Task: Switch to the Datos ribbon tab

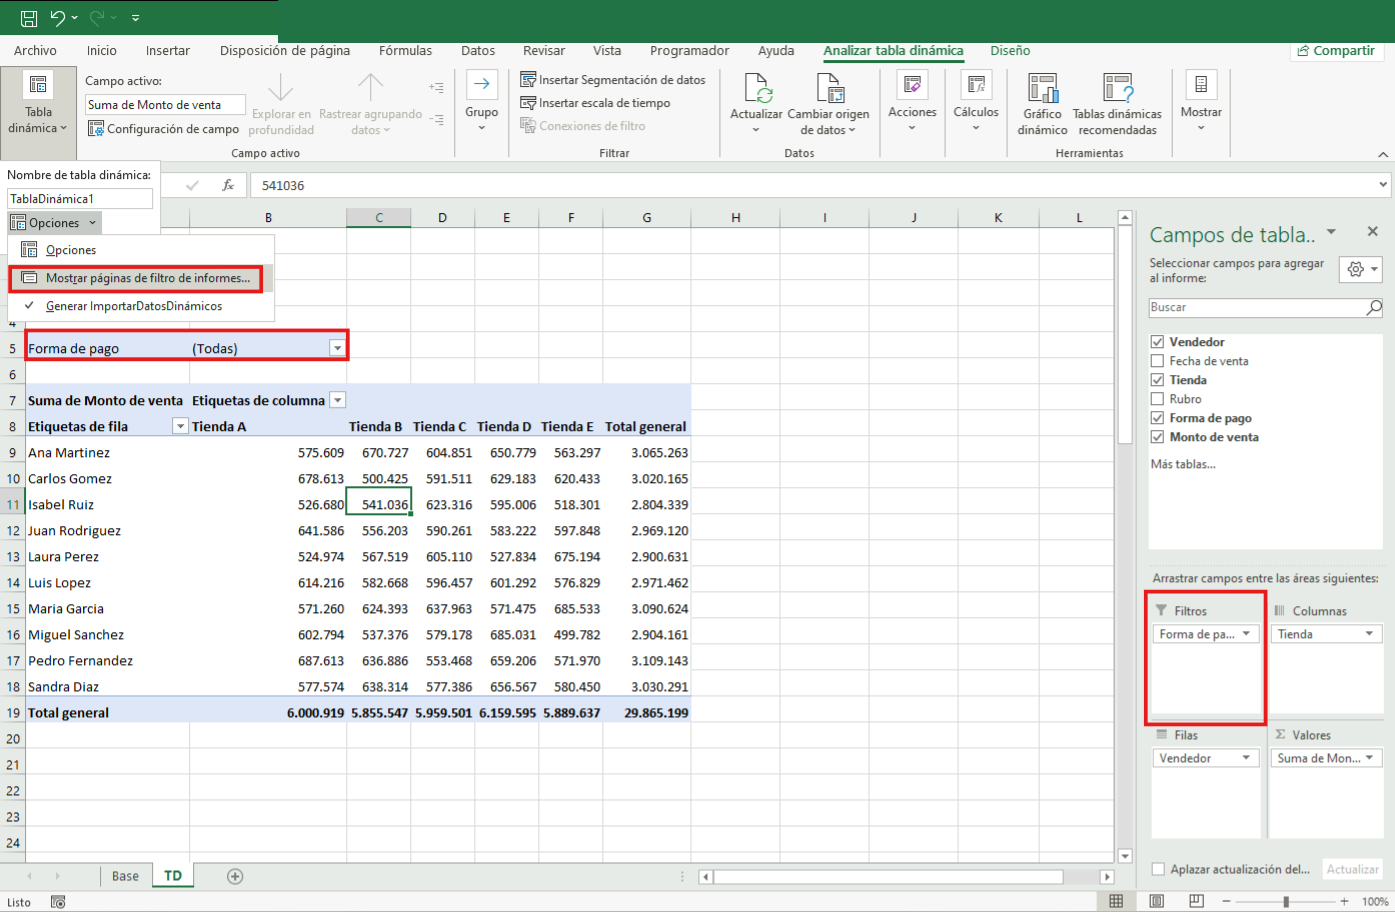Action: coord(478,50)
